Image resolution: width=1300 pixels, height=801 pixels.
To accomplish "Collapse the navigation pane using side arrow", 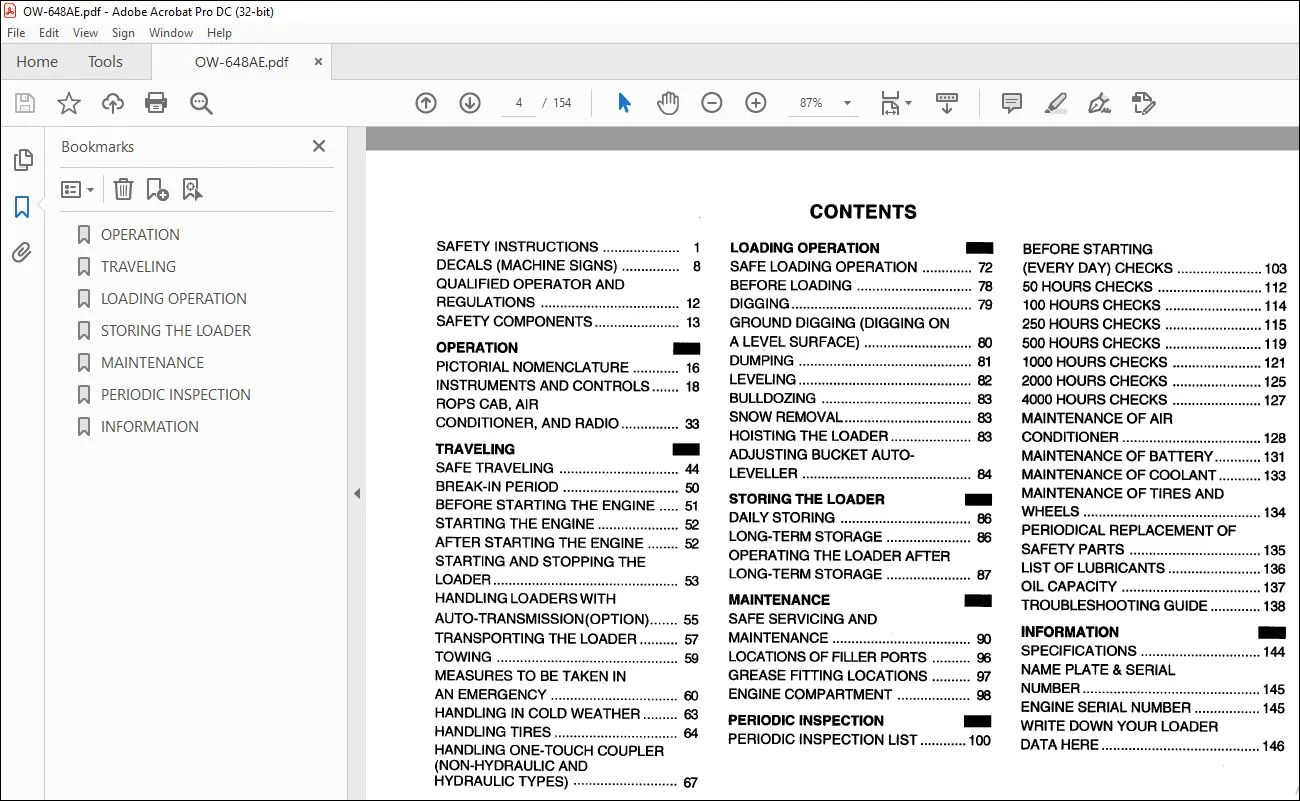I will point(357,493).
